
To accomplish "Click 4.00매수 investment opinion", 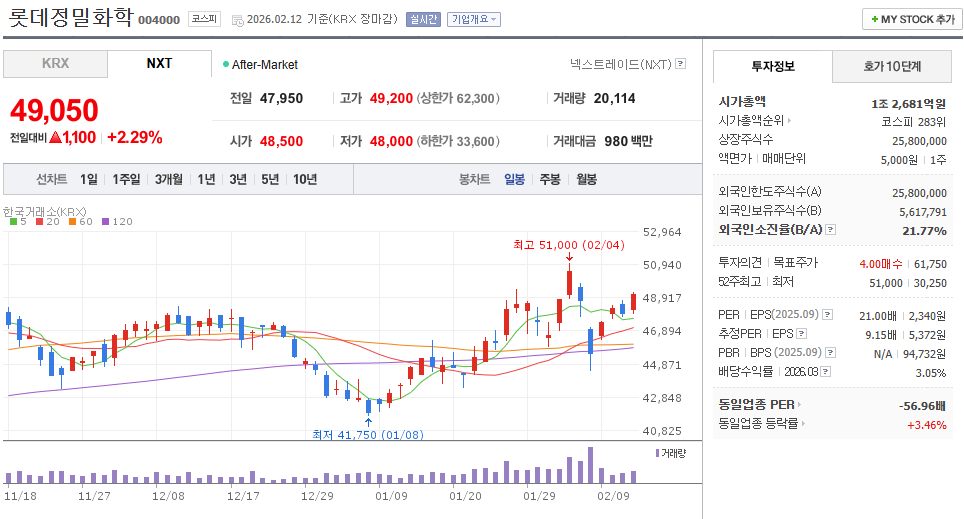I will [880, 264].
